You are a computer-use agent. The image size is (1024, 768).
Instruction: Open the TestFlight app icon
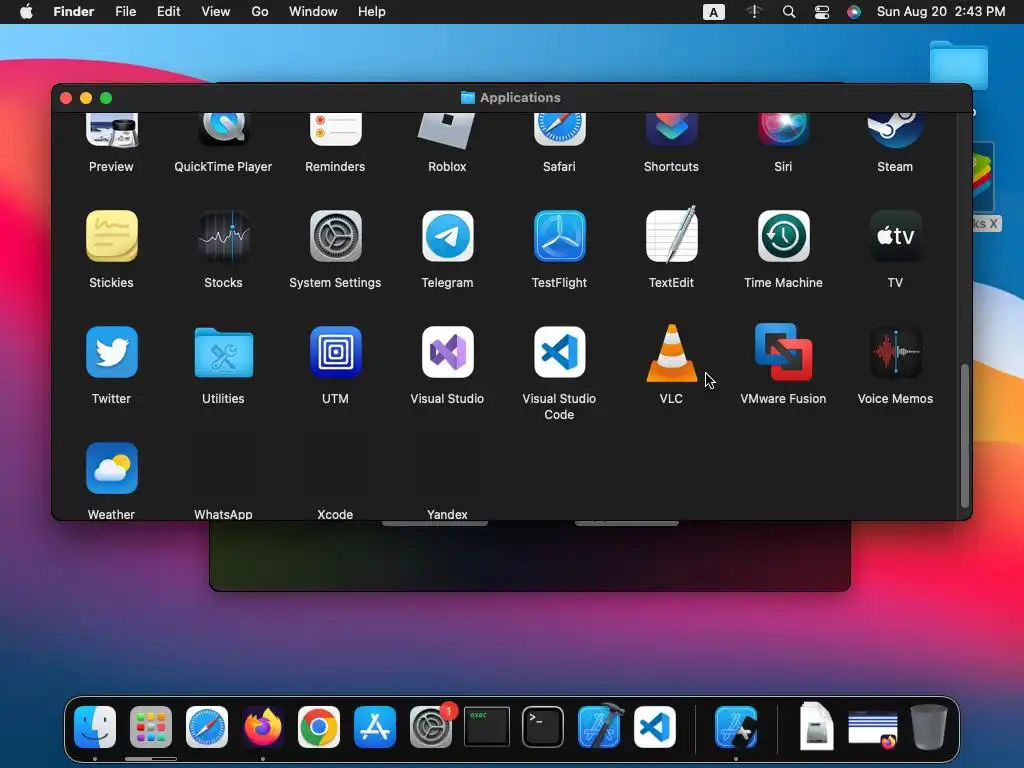(x=560, y=236)
